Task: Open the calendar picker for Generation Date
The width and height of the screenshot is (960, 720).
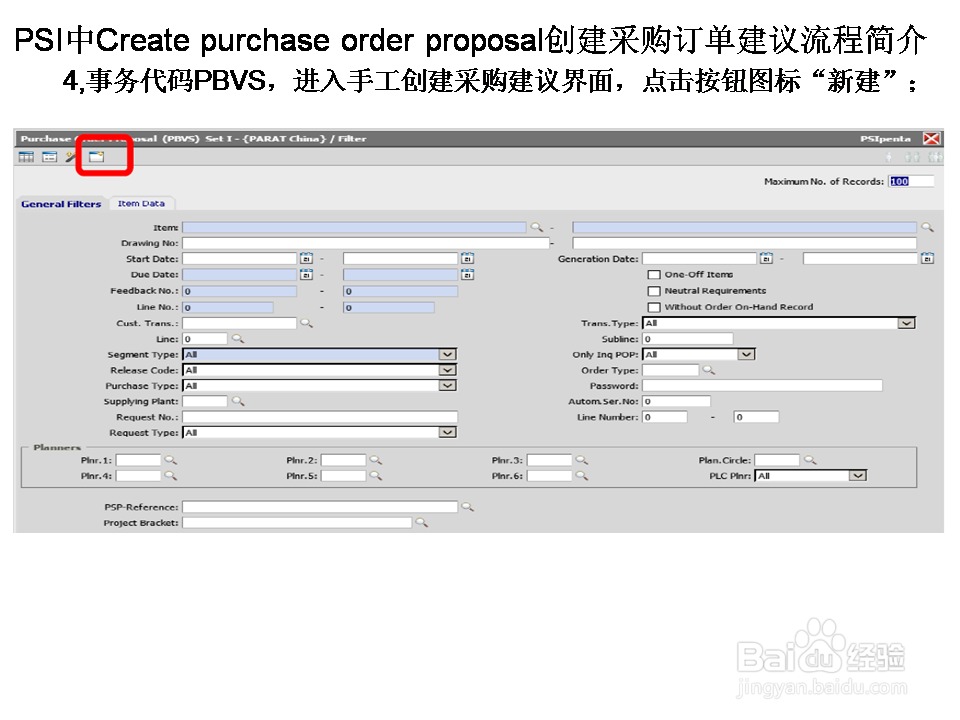Action: tap(766, 258)
